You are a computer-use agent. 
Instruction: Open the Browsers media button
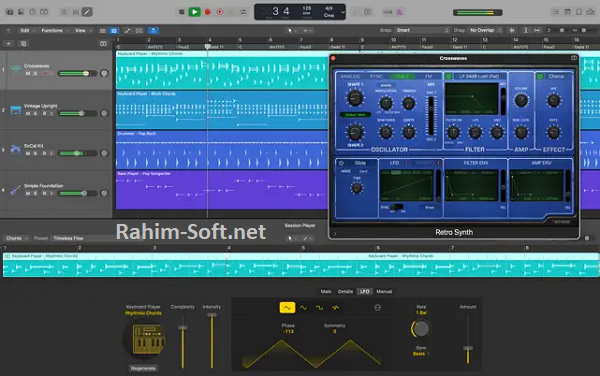(x=591, y=12)
